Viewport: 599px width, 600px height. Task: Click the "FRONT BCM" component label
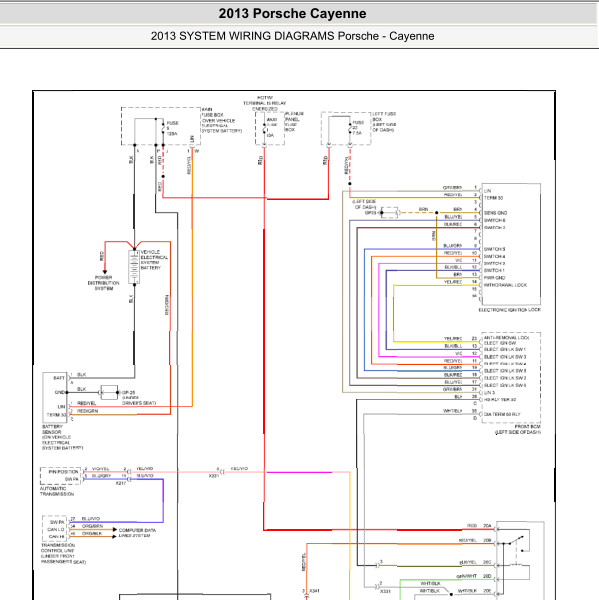(527, 426)
